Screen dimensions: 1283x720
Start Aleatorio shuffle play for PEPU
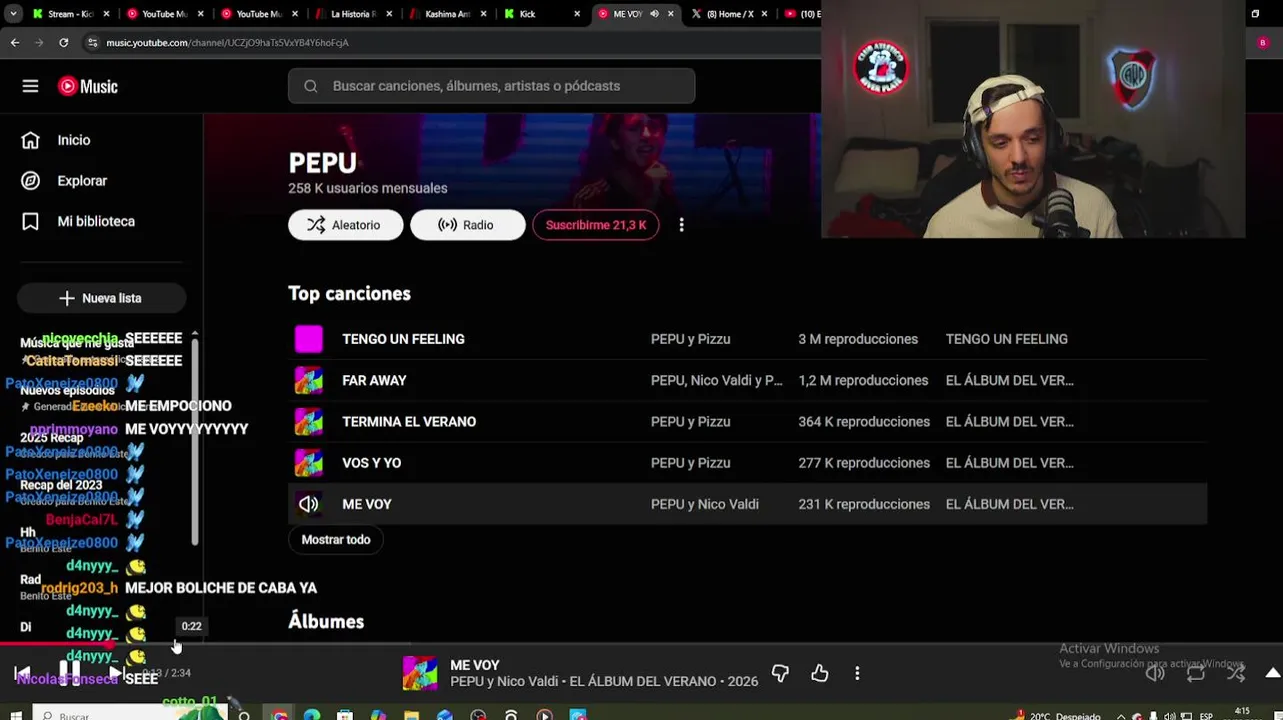(x=346, y=225)
